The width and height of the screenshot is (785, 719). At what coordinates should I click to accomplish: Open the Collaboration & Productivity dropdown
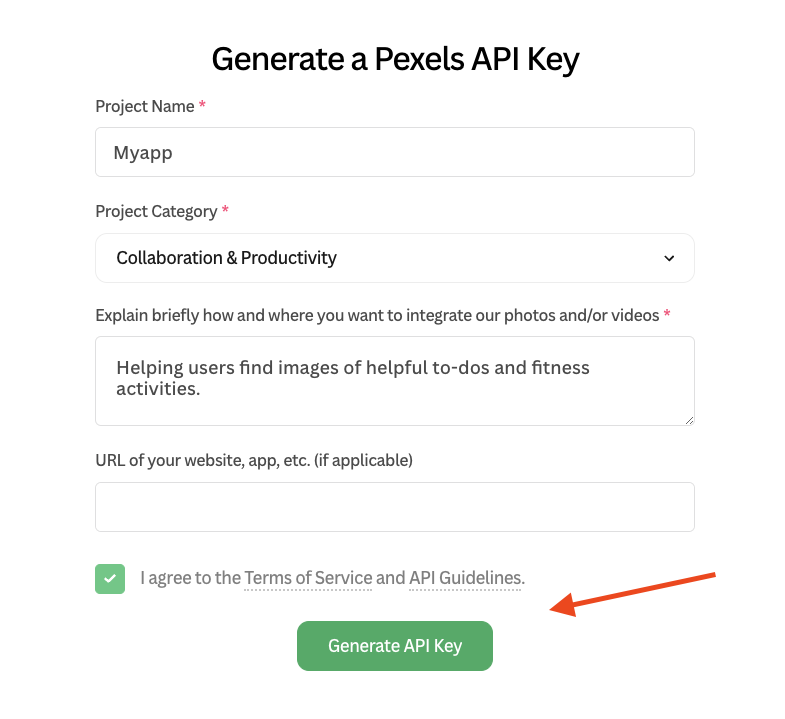point(395,258)
